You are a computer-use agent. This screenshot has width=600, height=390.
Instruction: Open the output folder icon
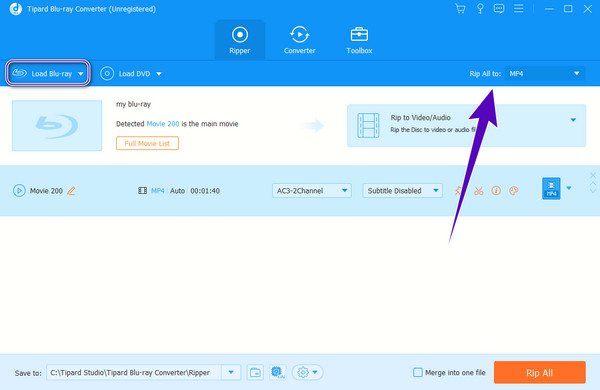255,372
